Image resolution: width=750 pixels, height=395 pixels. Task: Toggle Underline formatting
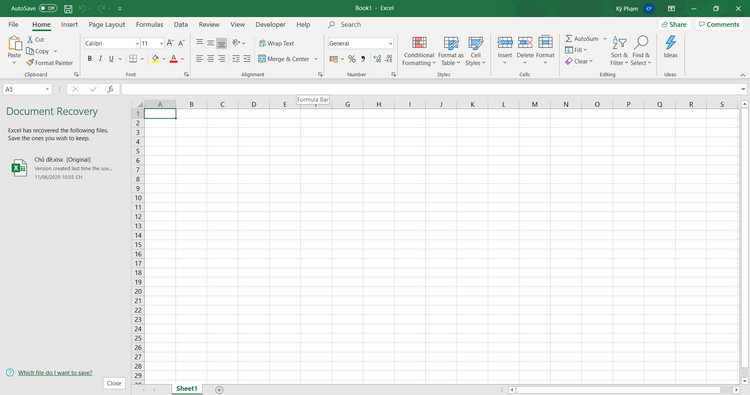point(111,59)
